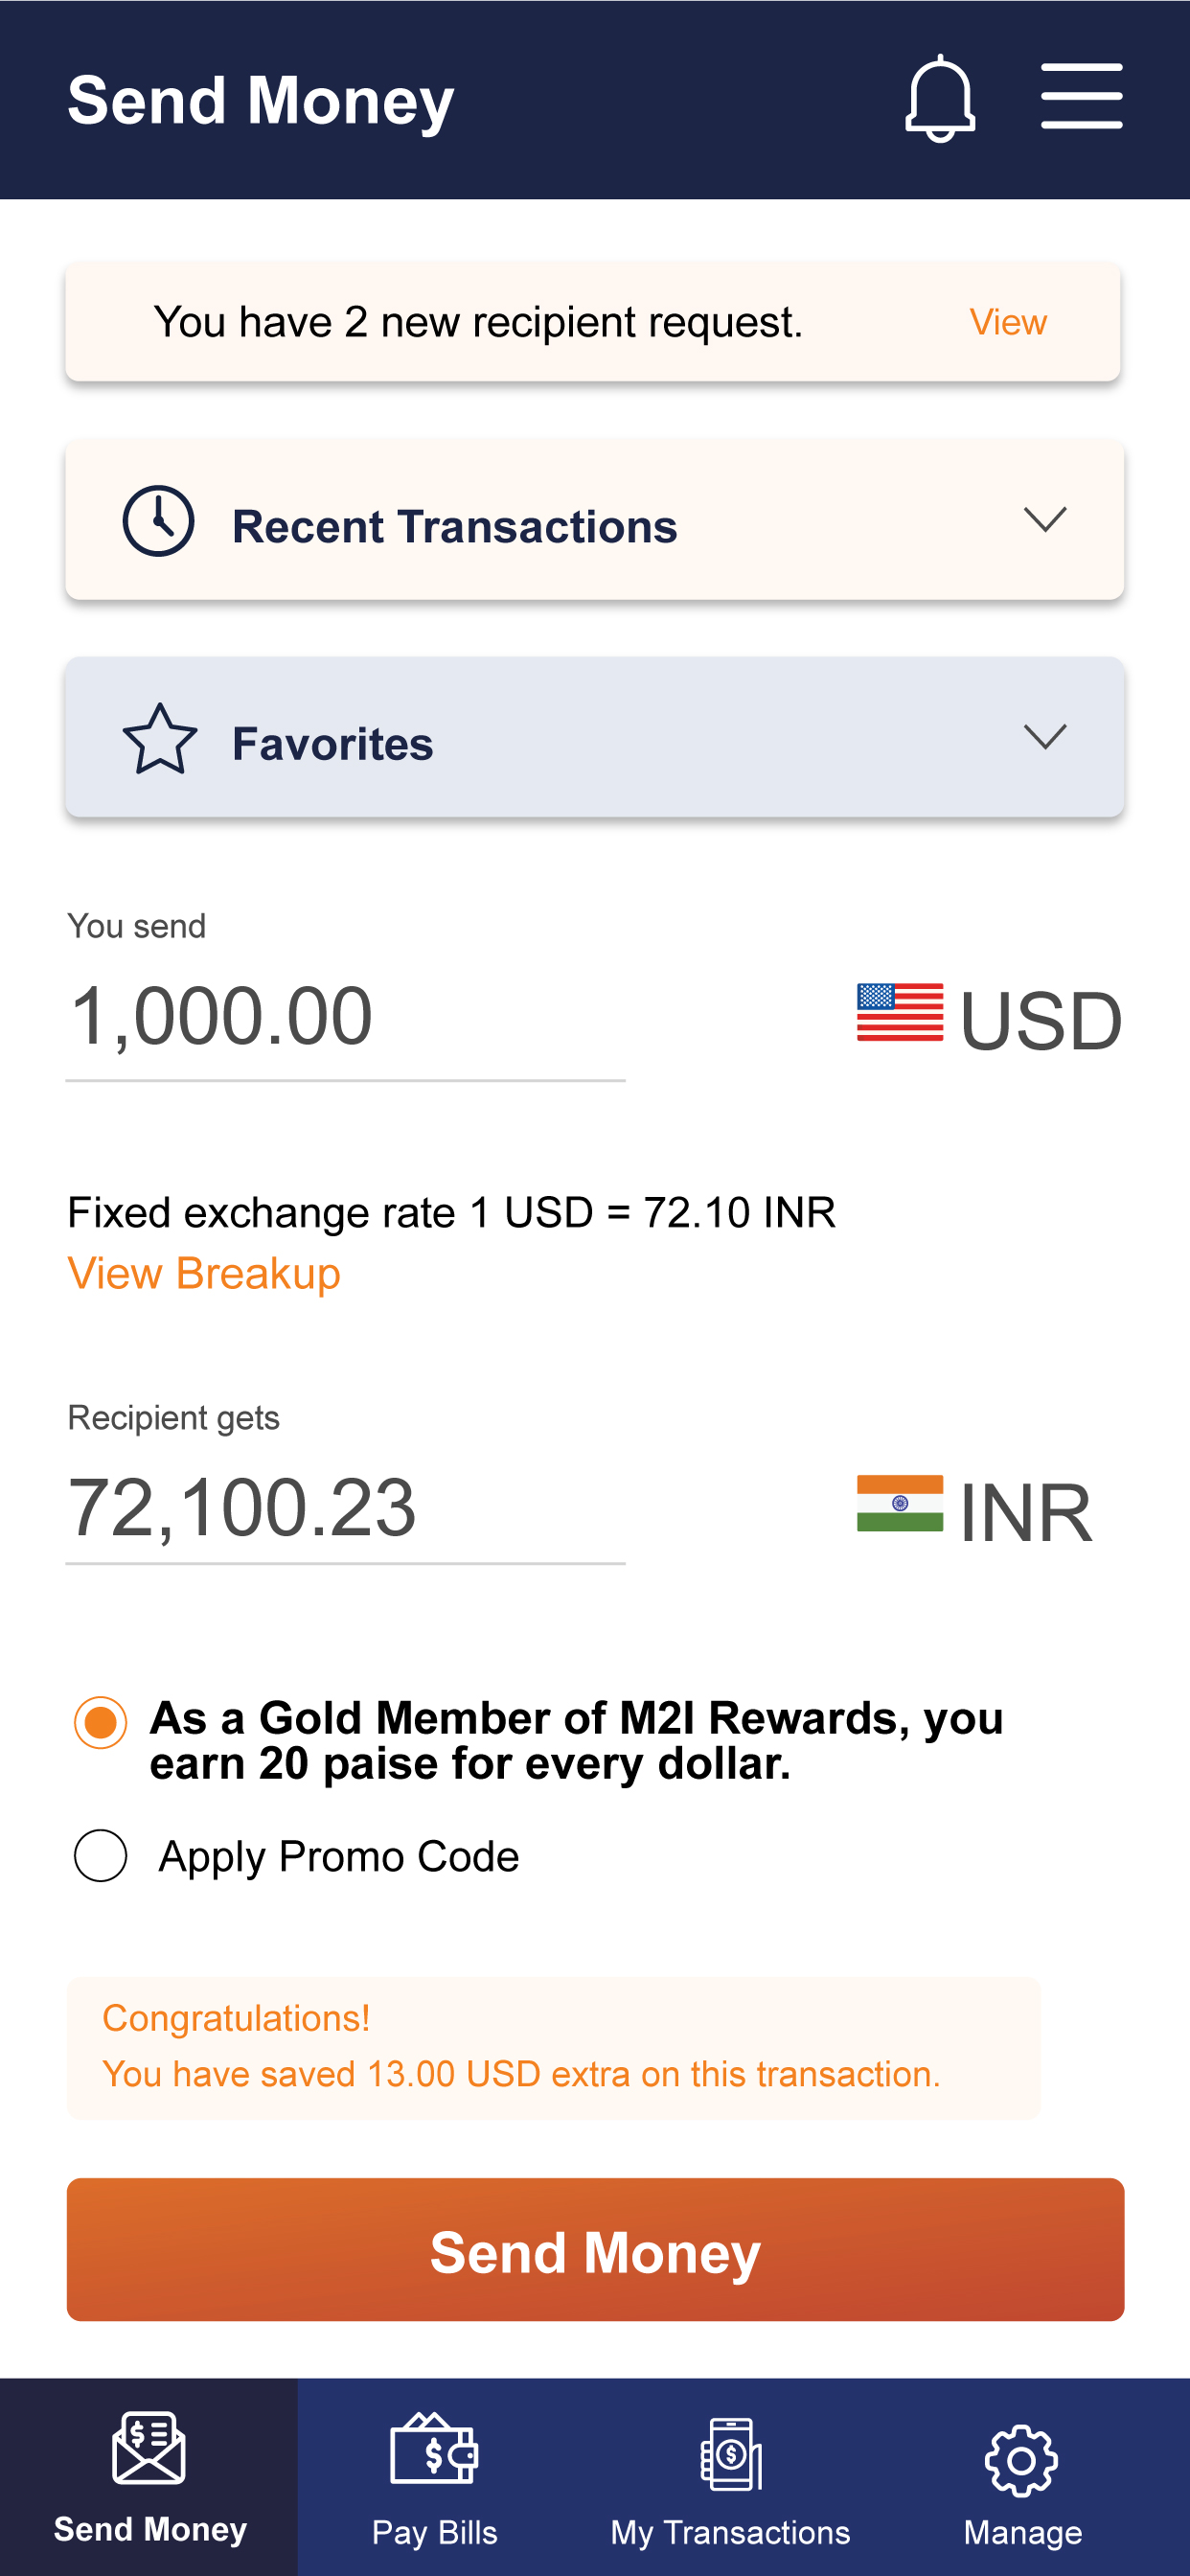Switch to Send Money bottom tab
The image size is (1190, 2576).
click(x=149, y=2478)
